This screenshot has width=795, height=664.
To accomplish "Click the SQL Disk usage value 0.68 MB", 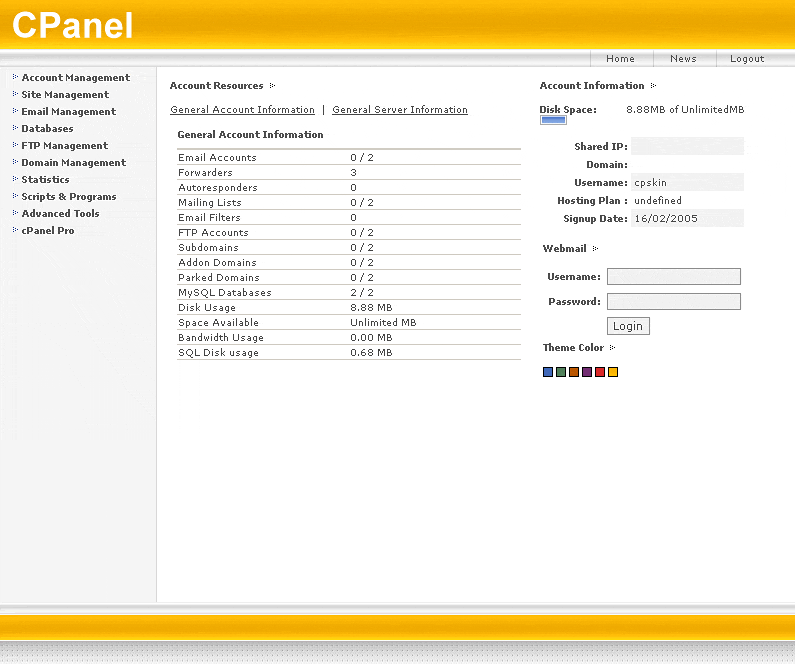I will click(371, 353).
